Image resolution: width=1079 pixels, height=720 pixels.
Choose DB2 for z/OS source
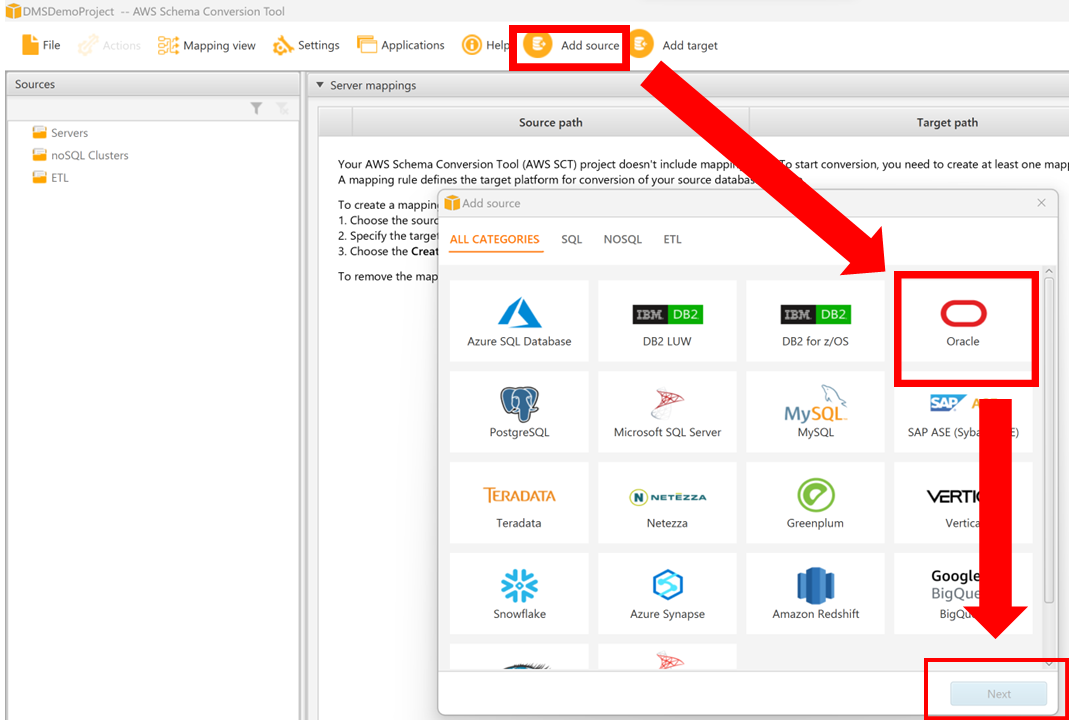(815, 321)
